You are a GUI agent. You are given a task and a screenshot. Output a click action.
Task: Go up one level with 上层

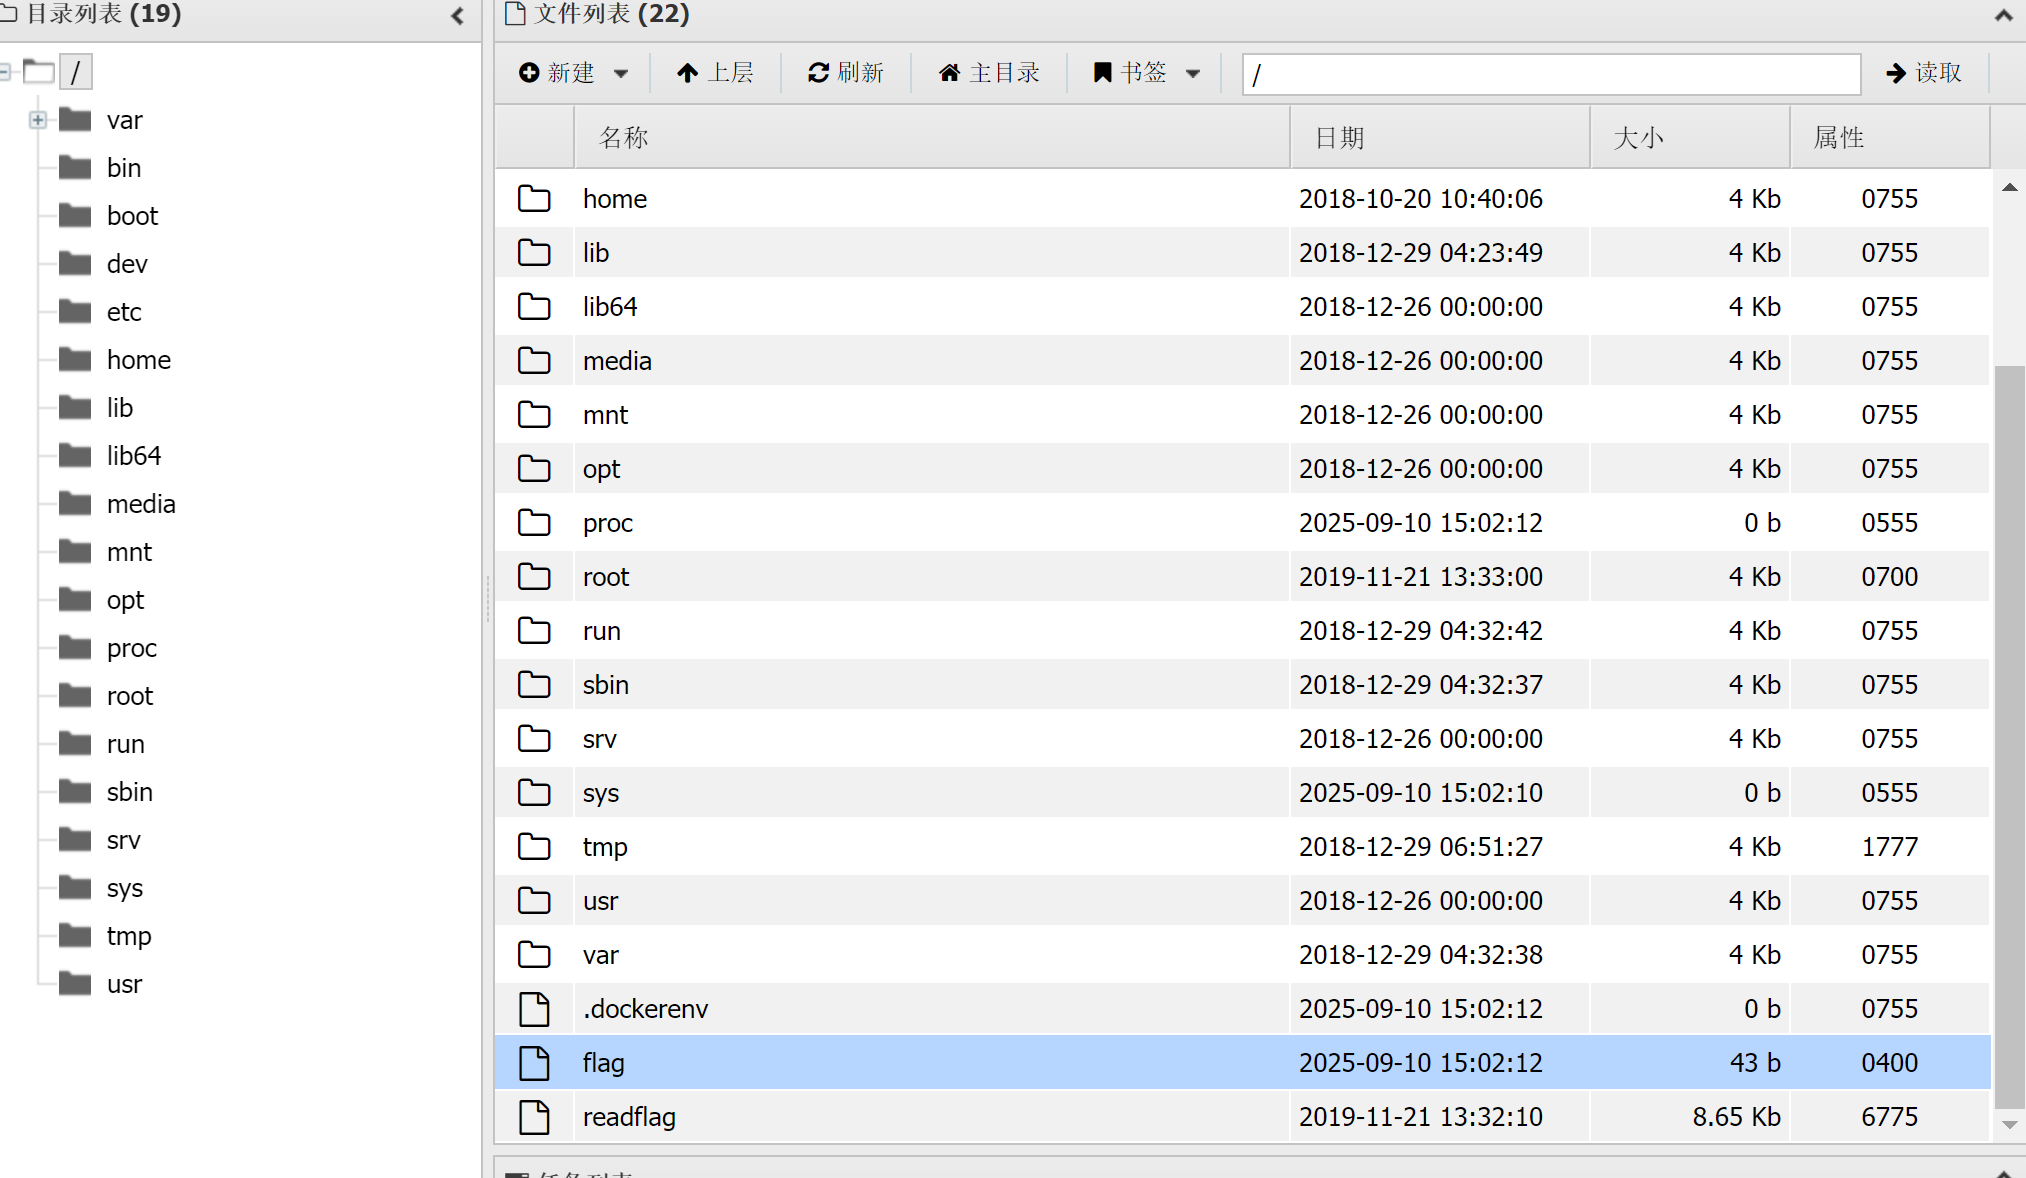715,73
